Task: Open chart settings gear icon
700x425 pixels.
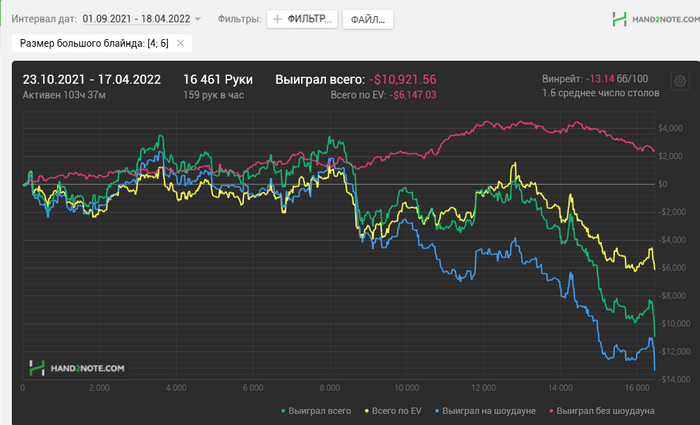Action: (680, 81)
